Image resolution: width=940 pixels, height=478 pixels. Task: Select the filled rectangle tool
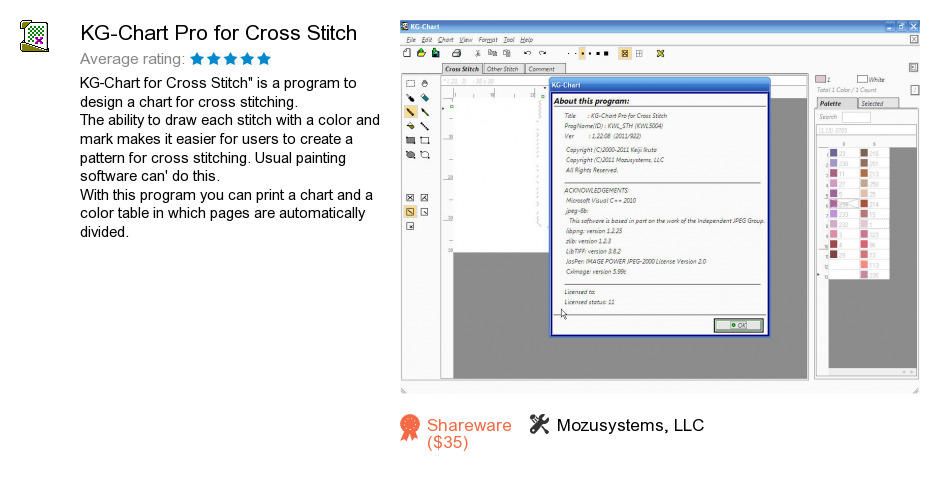pos(411,140)
